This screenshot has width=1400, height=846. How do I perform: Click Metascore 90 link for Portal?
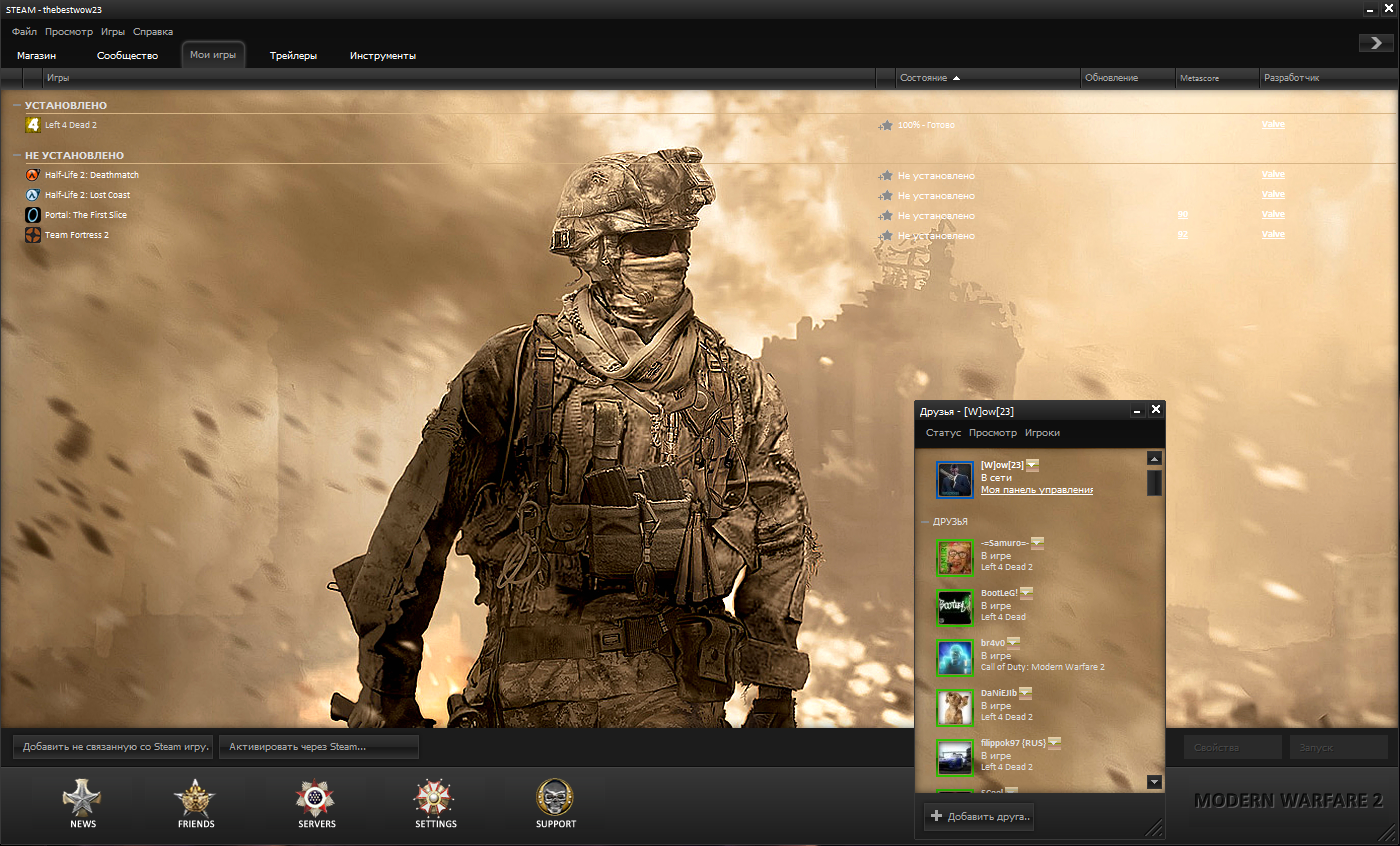click(x=1183, y=215)
